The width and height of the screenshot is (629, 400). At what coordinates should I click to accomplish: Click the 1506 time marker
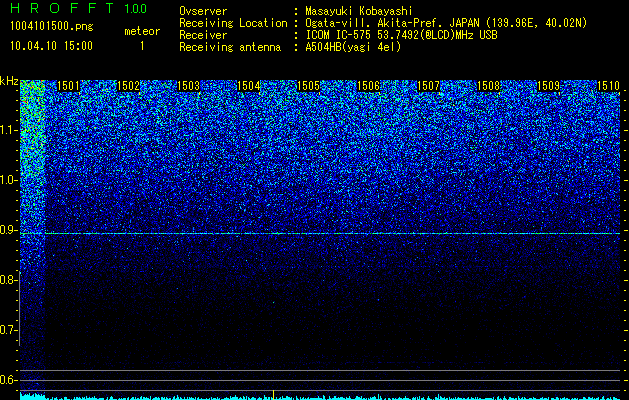pyautogui.click(x=369, y=86)
